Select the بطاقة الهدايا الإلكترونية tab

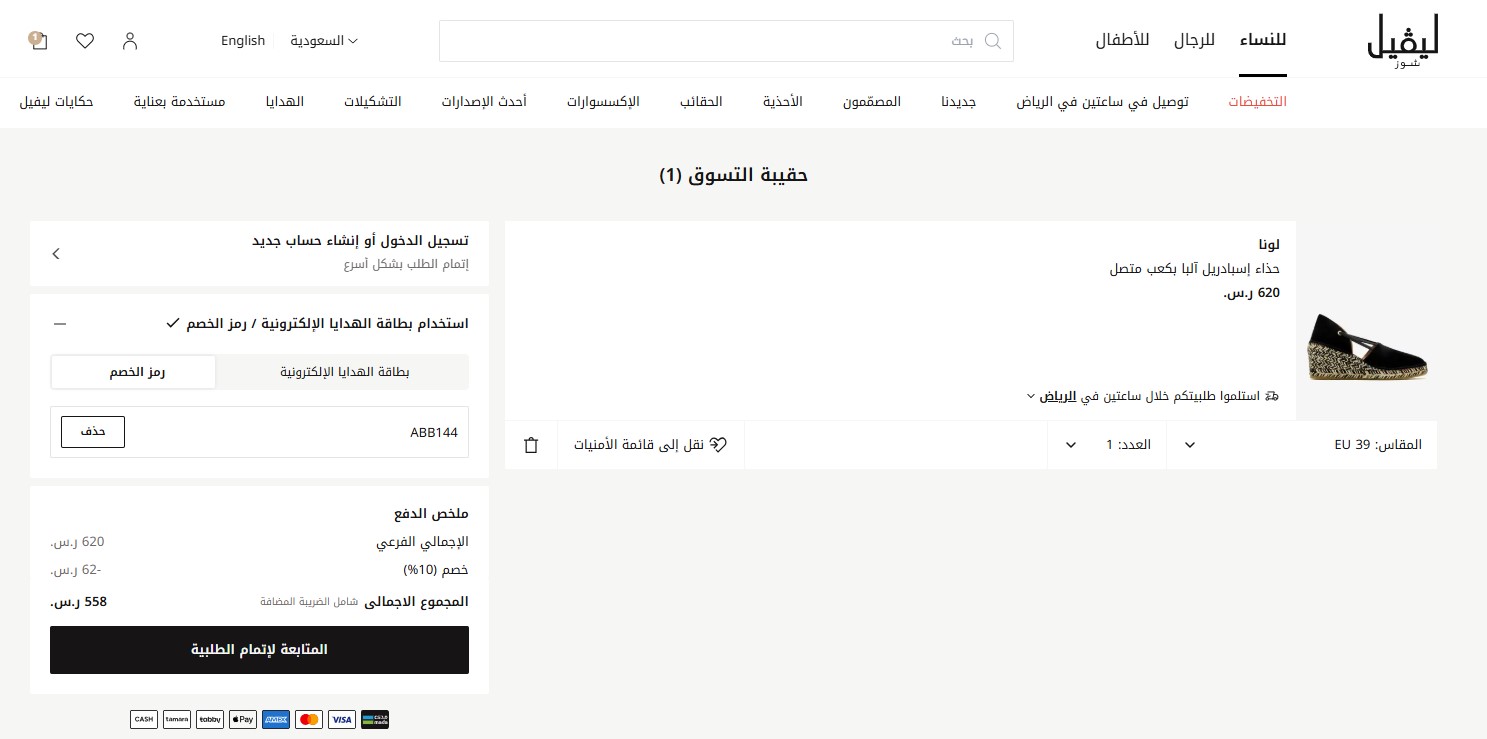click(x=344, y=372)
